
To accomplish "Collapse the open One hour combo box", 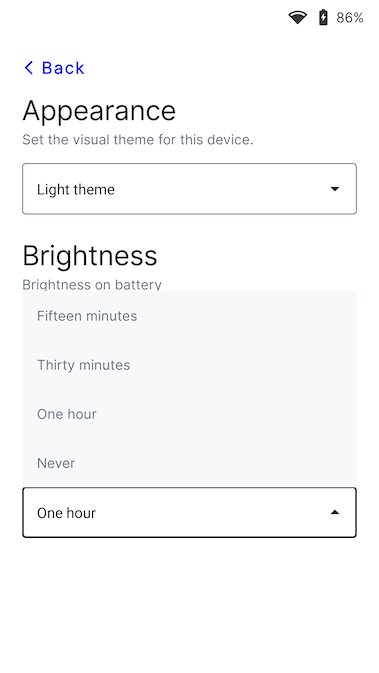I will [x=189, y=512].
